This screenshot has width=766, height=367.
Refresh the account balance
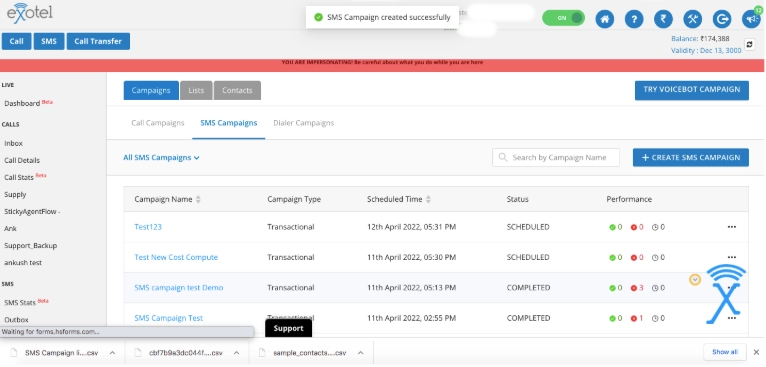749,44
